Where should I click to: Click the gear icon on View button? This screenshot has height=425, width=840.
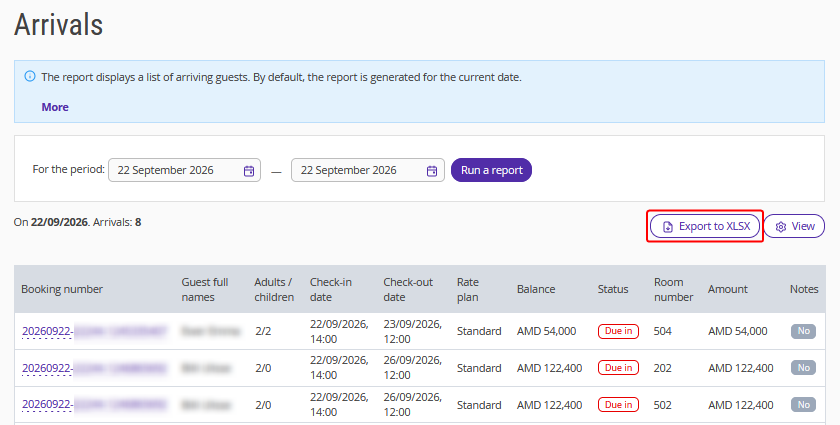pyautogui.click(x=781, y=227)
